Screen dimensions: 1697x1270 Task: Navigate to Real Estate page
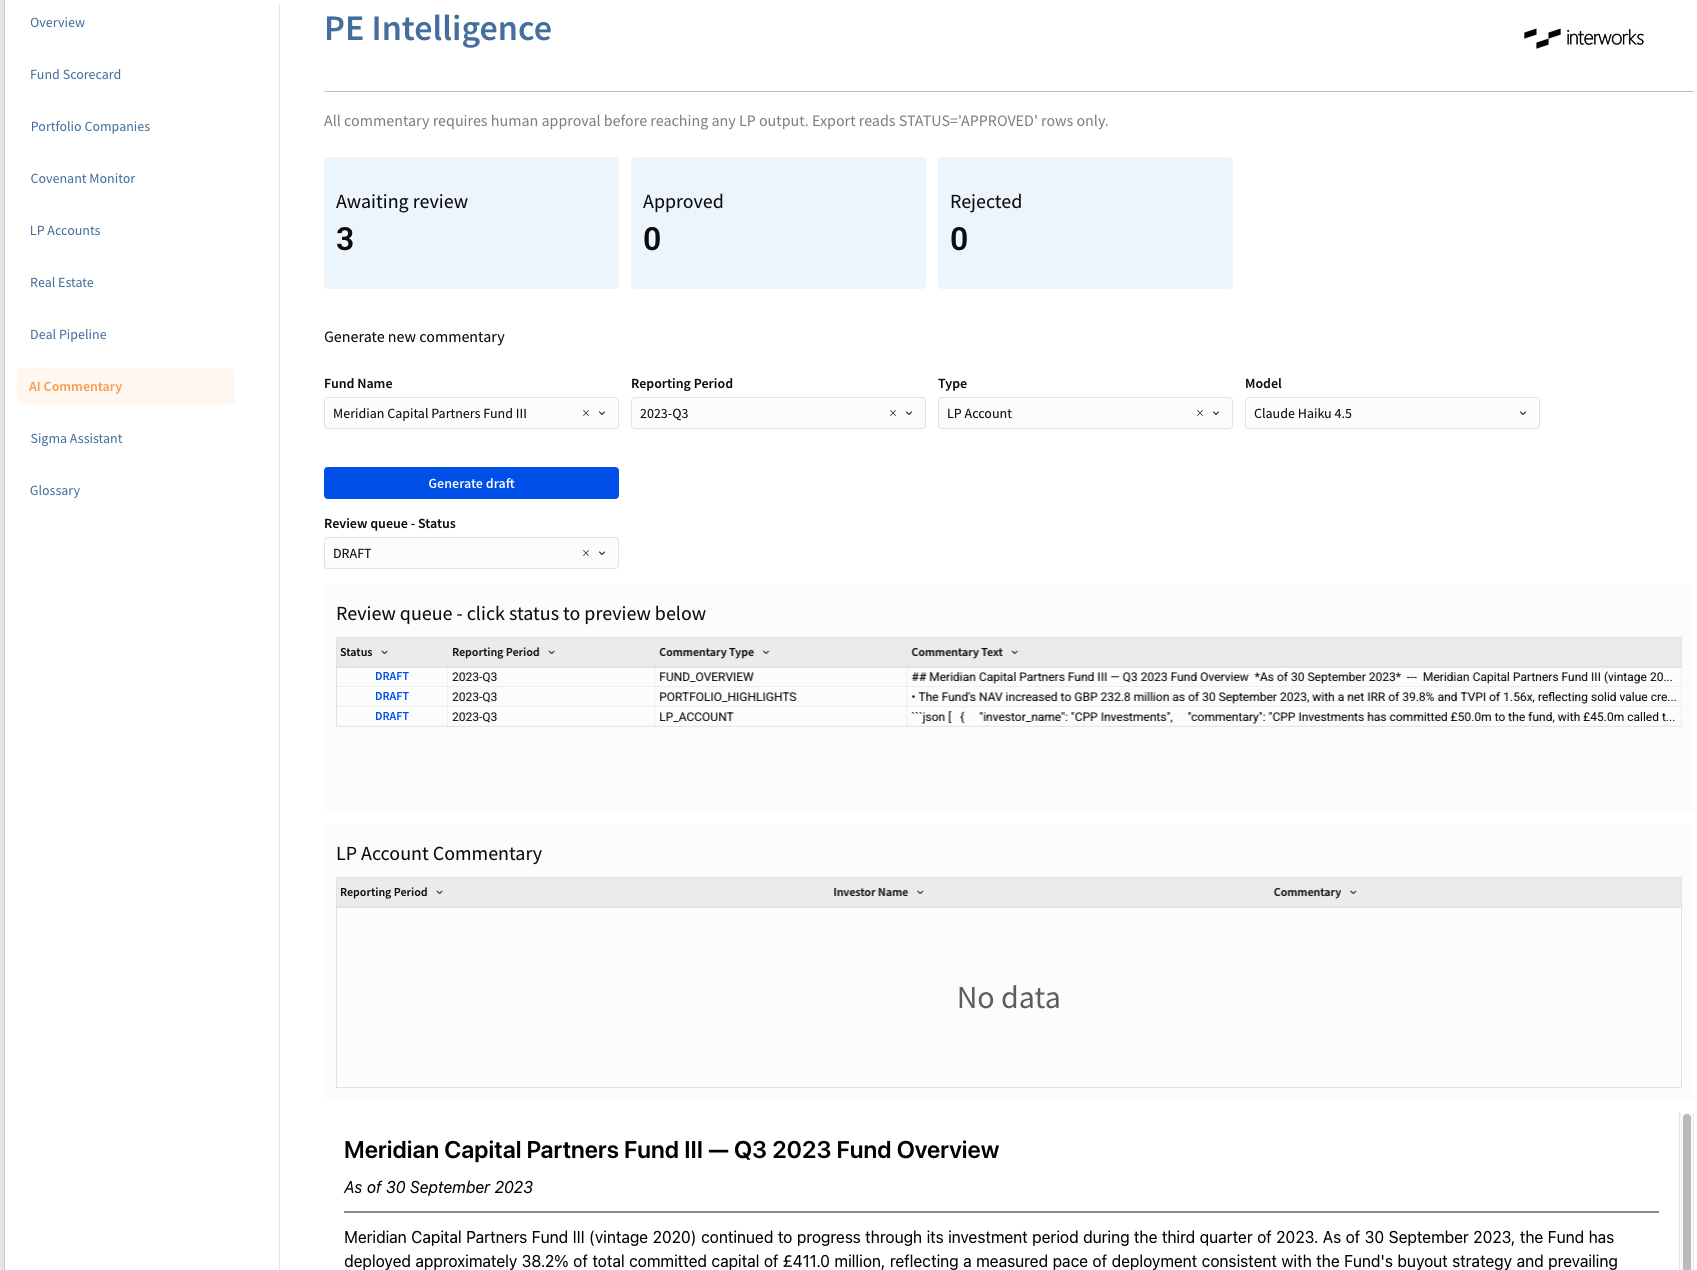click(x=61, y=282)
